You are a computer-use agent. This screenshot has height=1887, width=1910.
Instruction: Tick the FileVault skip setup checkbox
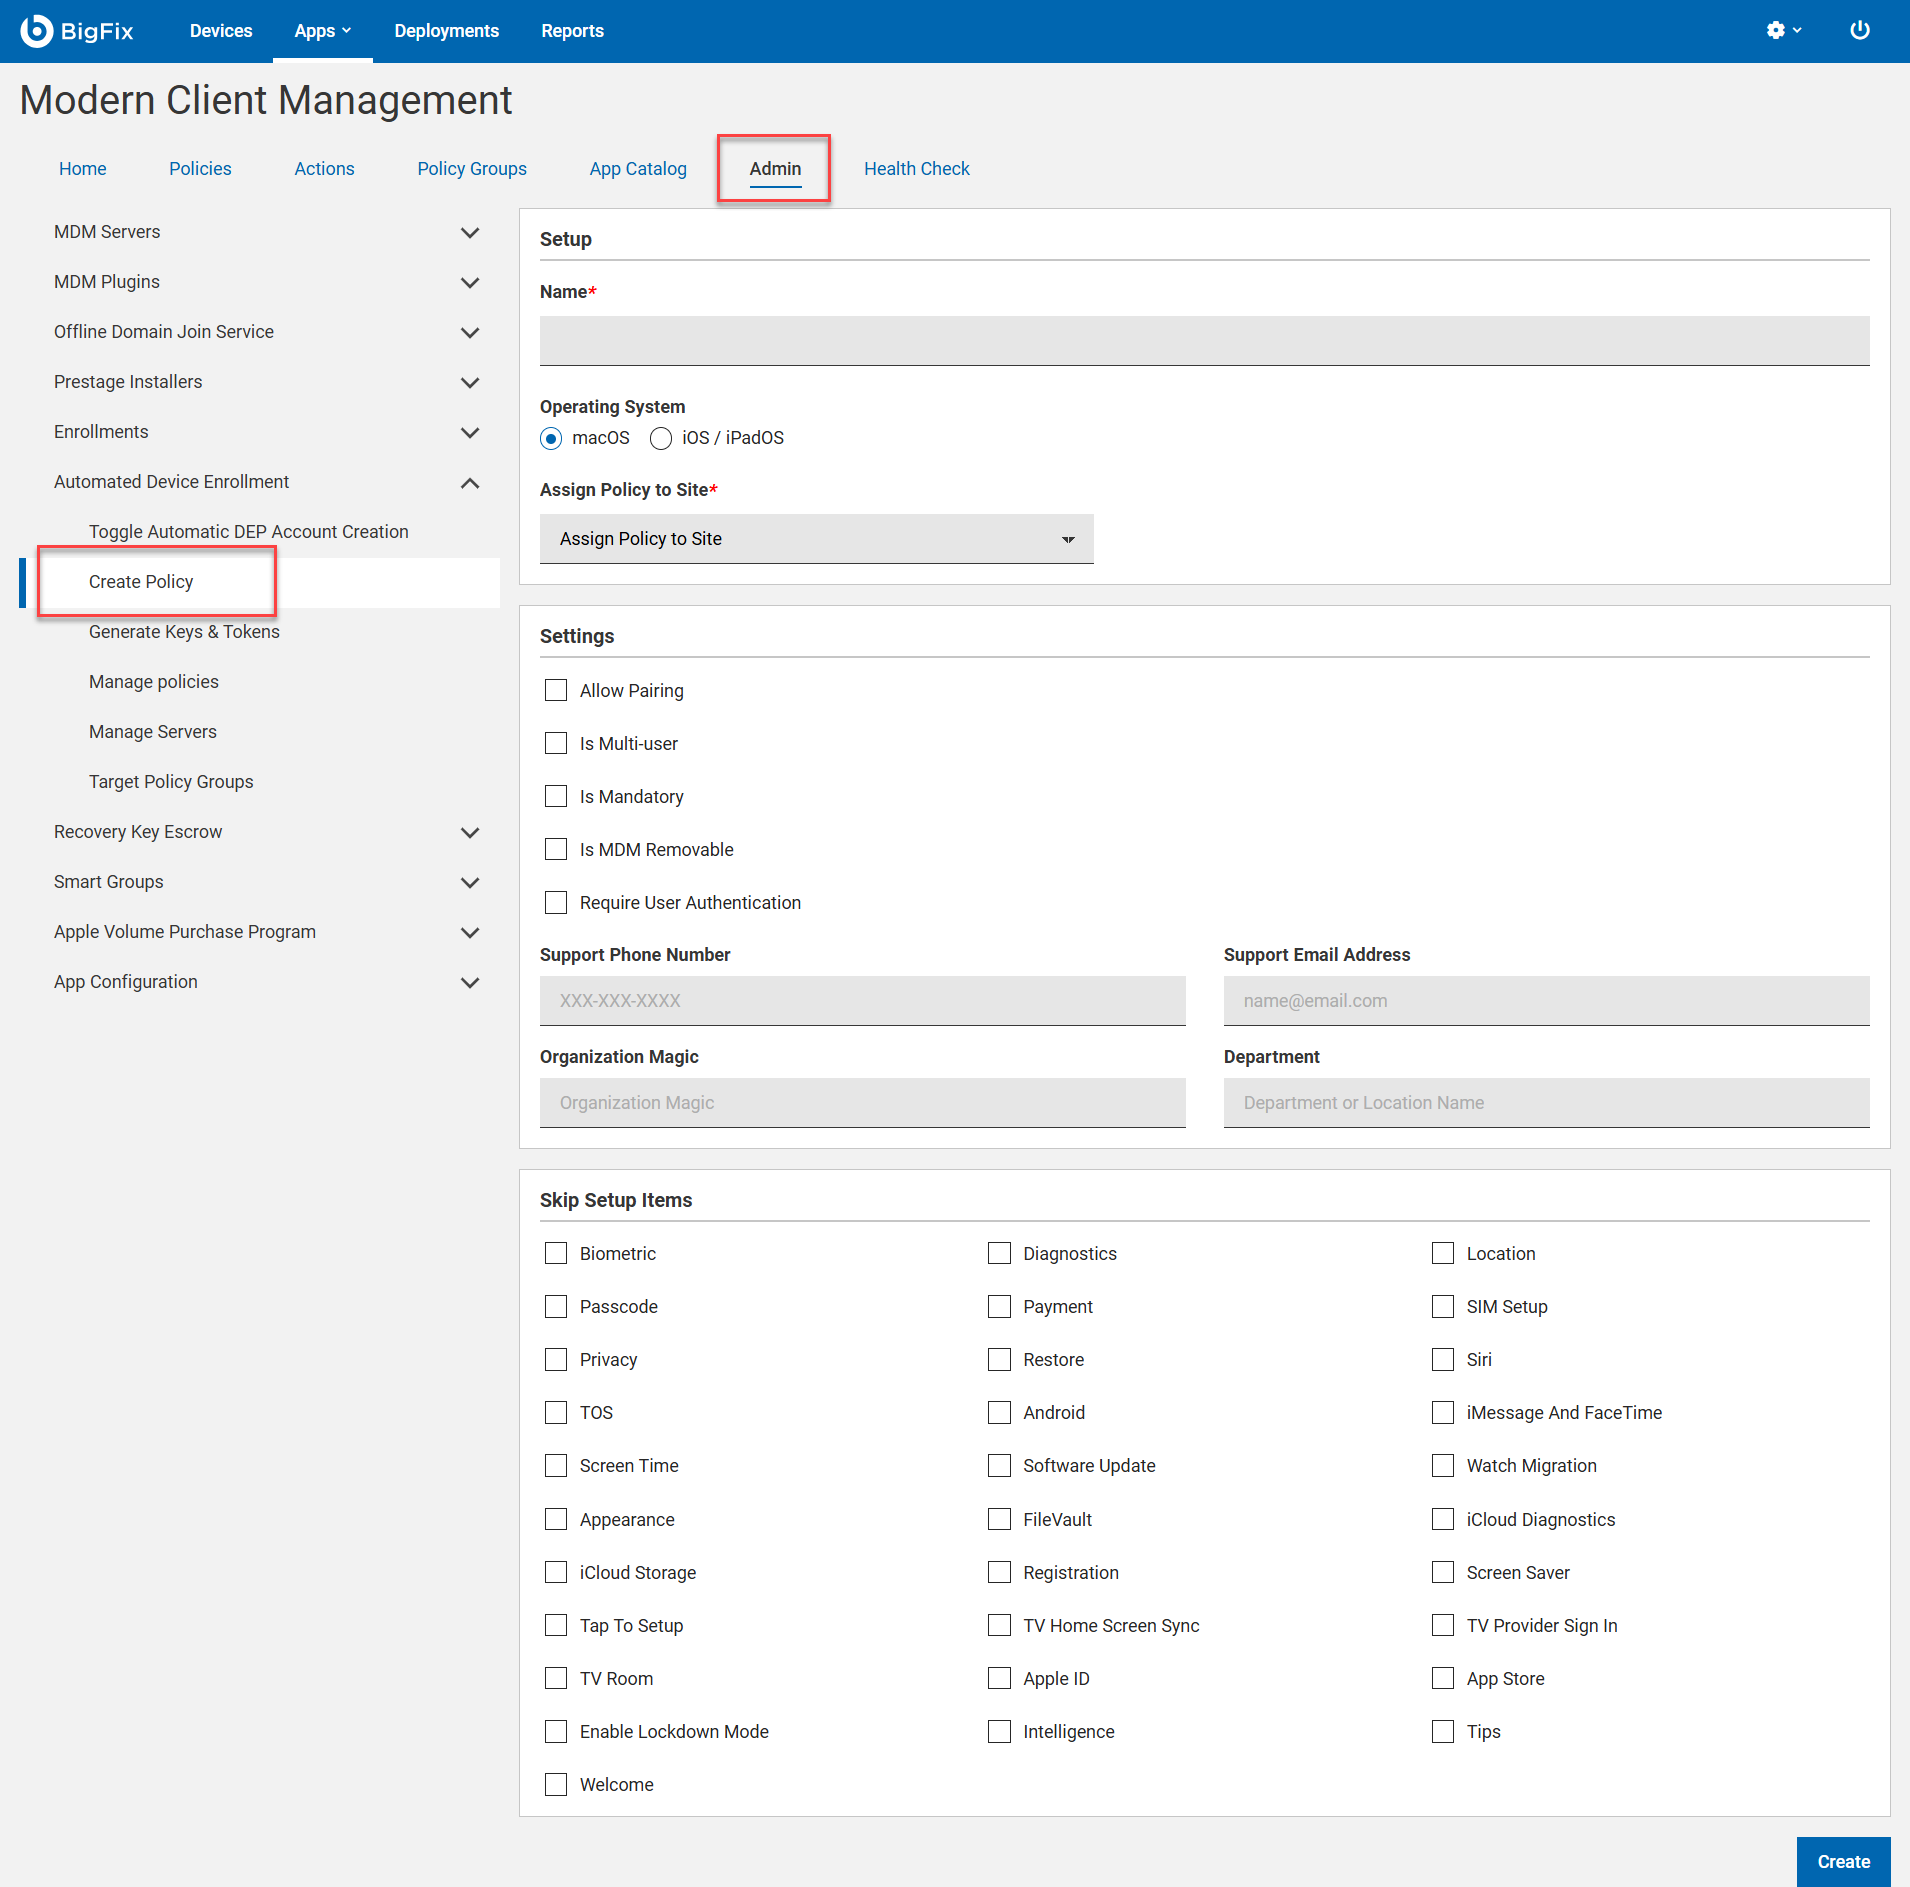pyautogui.click(x=999, y=1520)
